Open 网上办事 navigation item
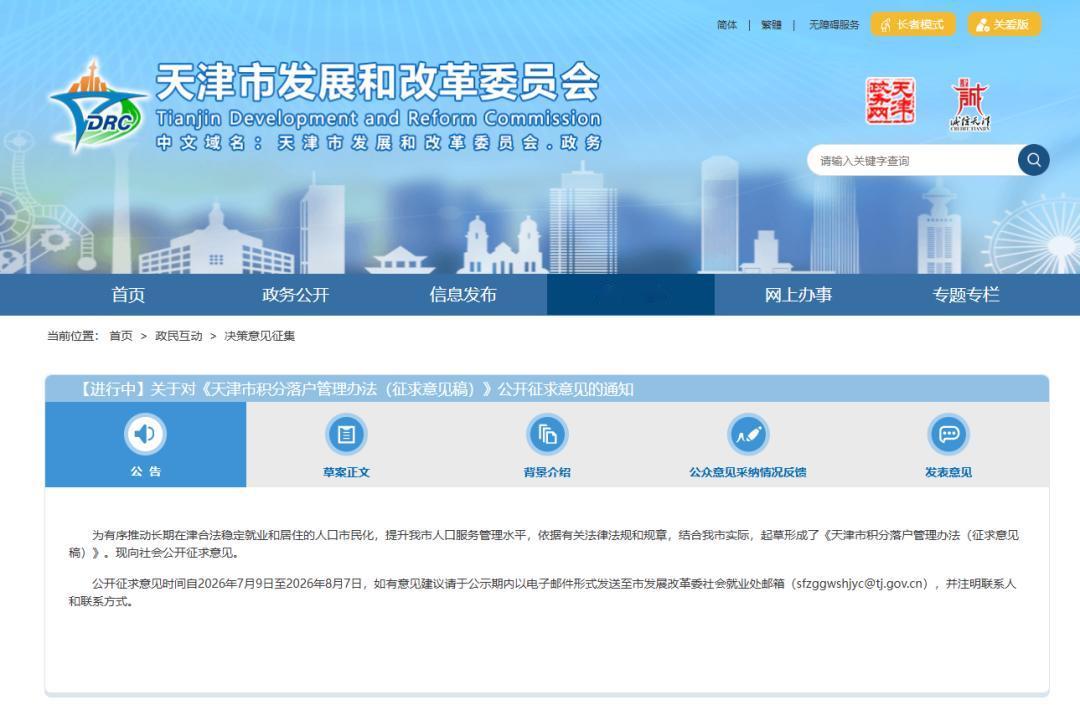This screenshot has width=1080, height=705. click(798, 295)
